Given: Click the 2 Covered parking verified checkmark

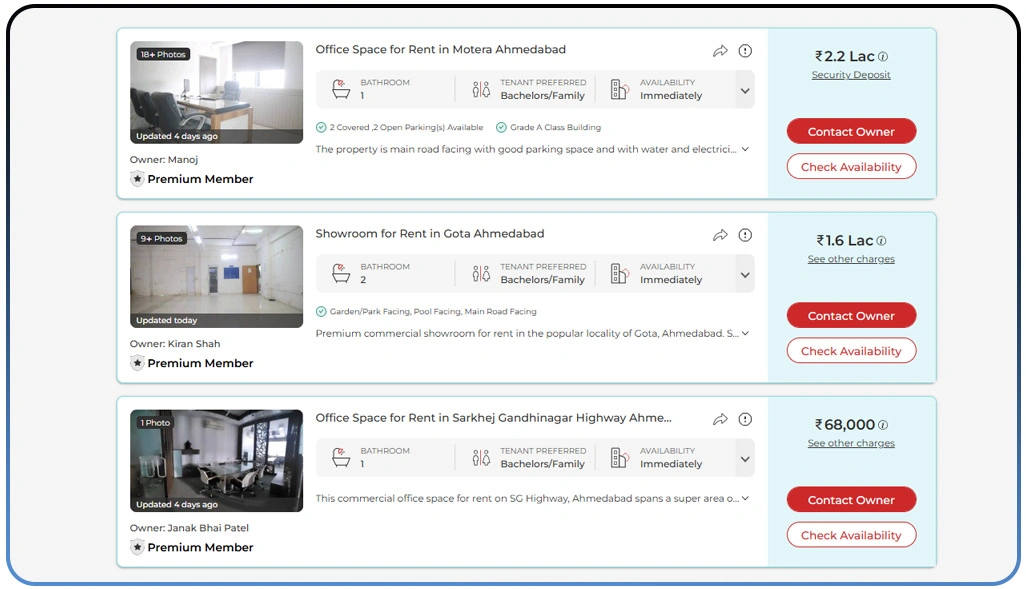Looking at the screenshot, I should point(322,128).
